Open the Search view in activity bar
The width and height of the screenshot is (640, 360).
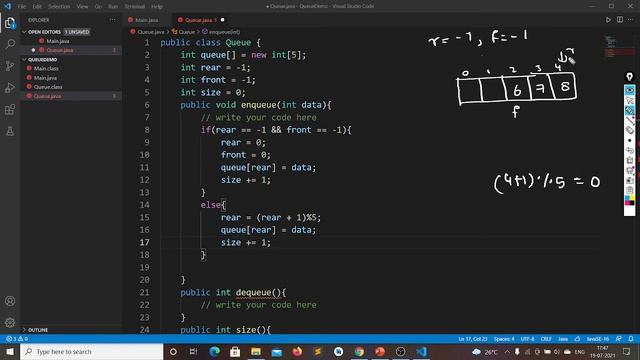pos(10,44)
